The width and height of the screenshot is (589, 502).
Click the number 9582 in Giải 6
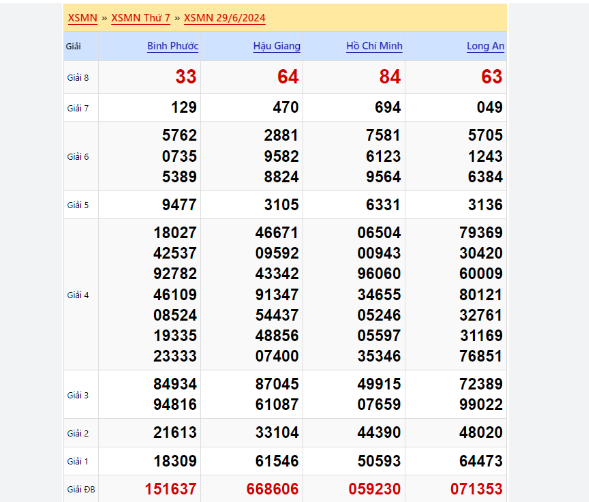[281, 156]
